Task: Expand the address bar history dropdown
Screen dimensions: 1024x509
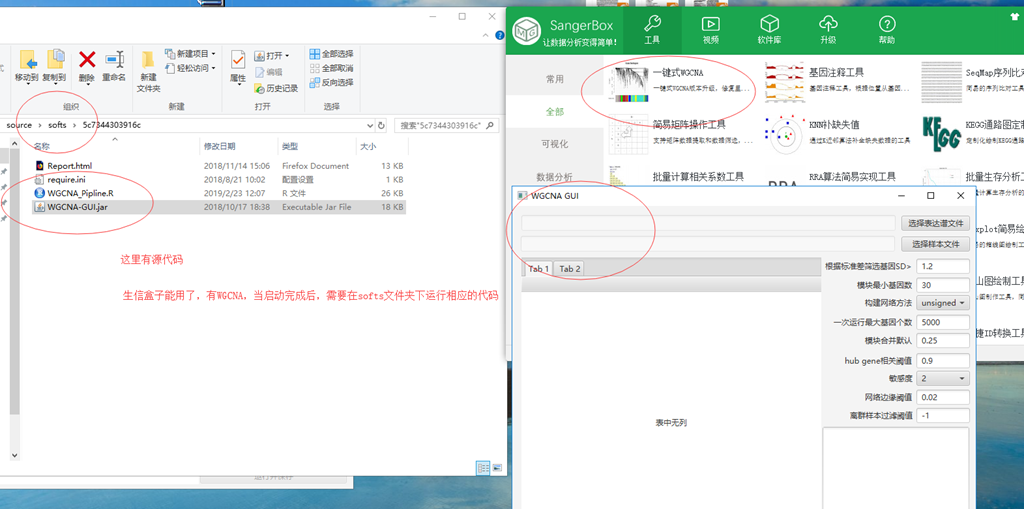Action: pos(370,125)
